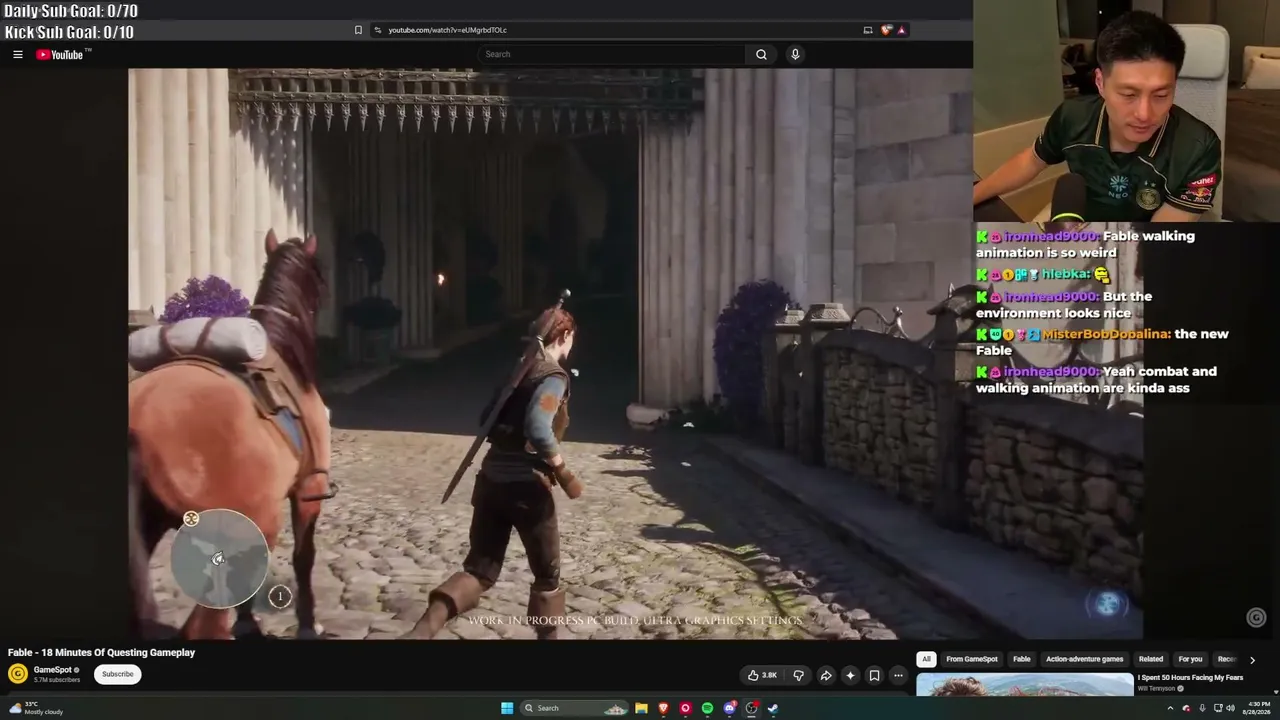Open the red circular app in taskbar
This screenshot has height=720, width=1280.
tap(685, 708)
